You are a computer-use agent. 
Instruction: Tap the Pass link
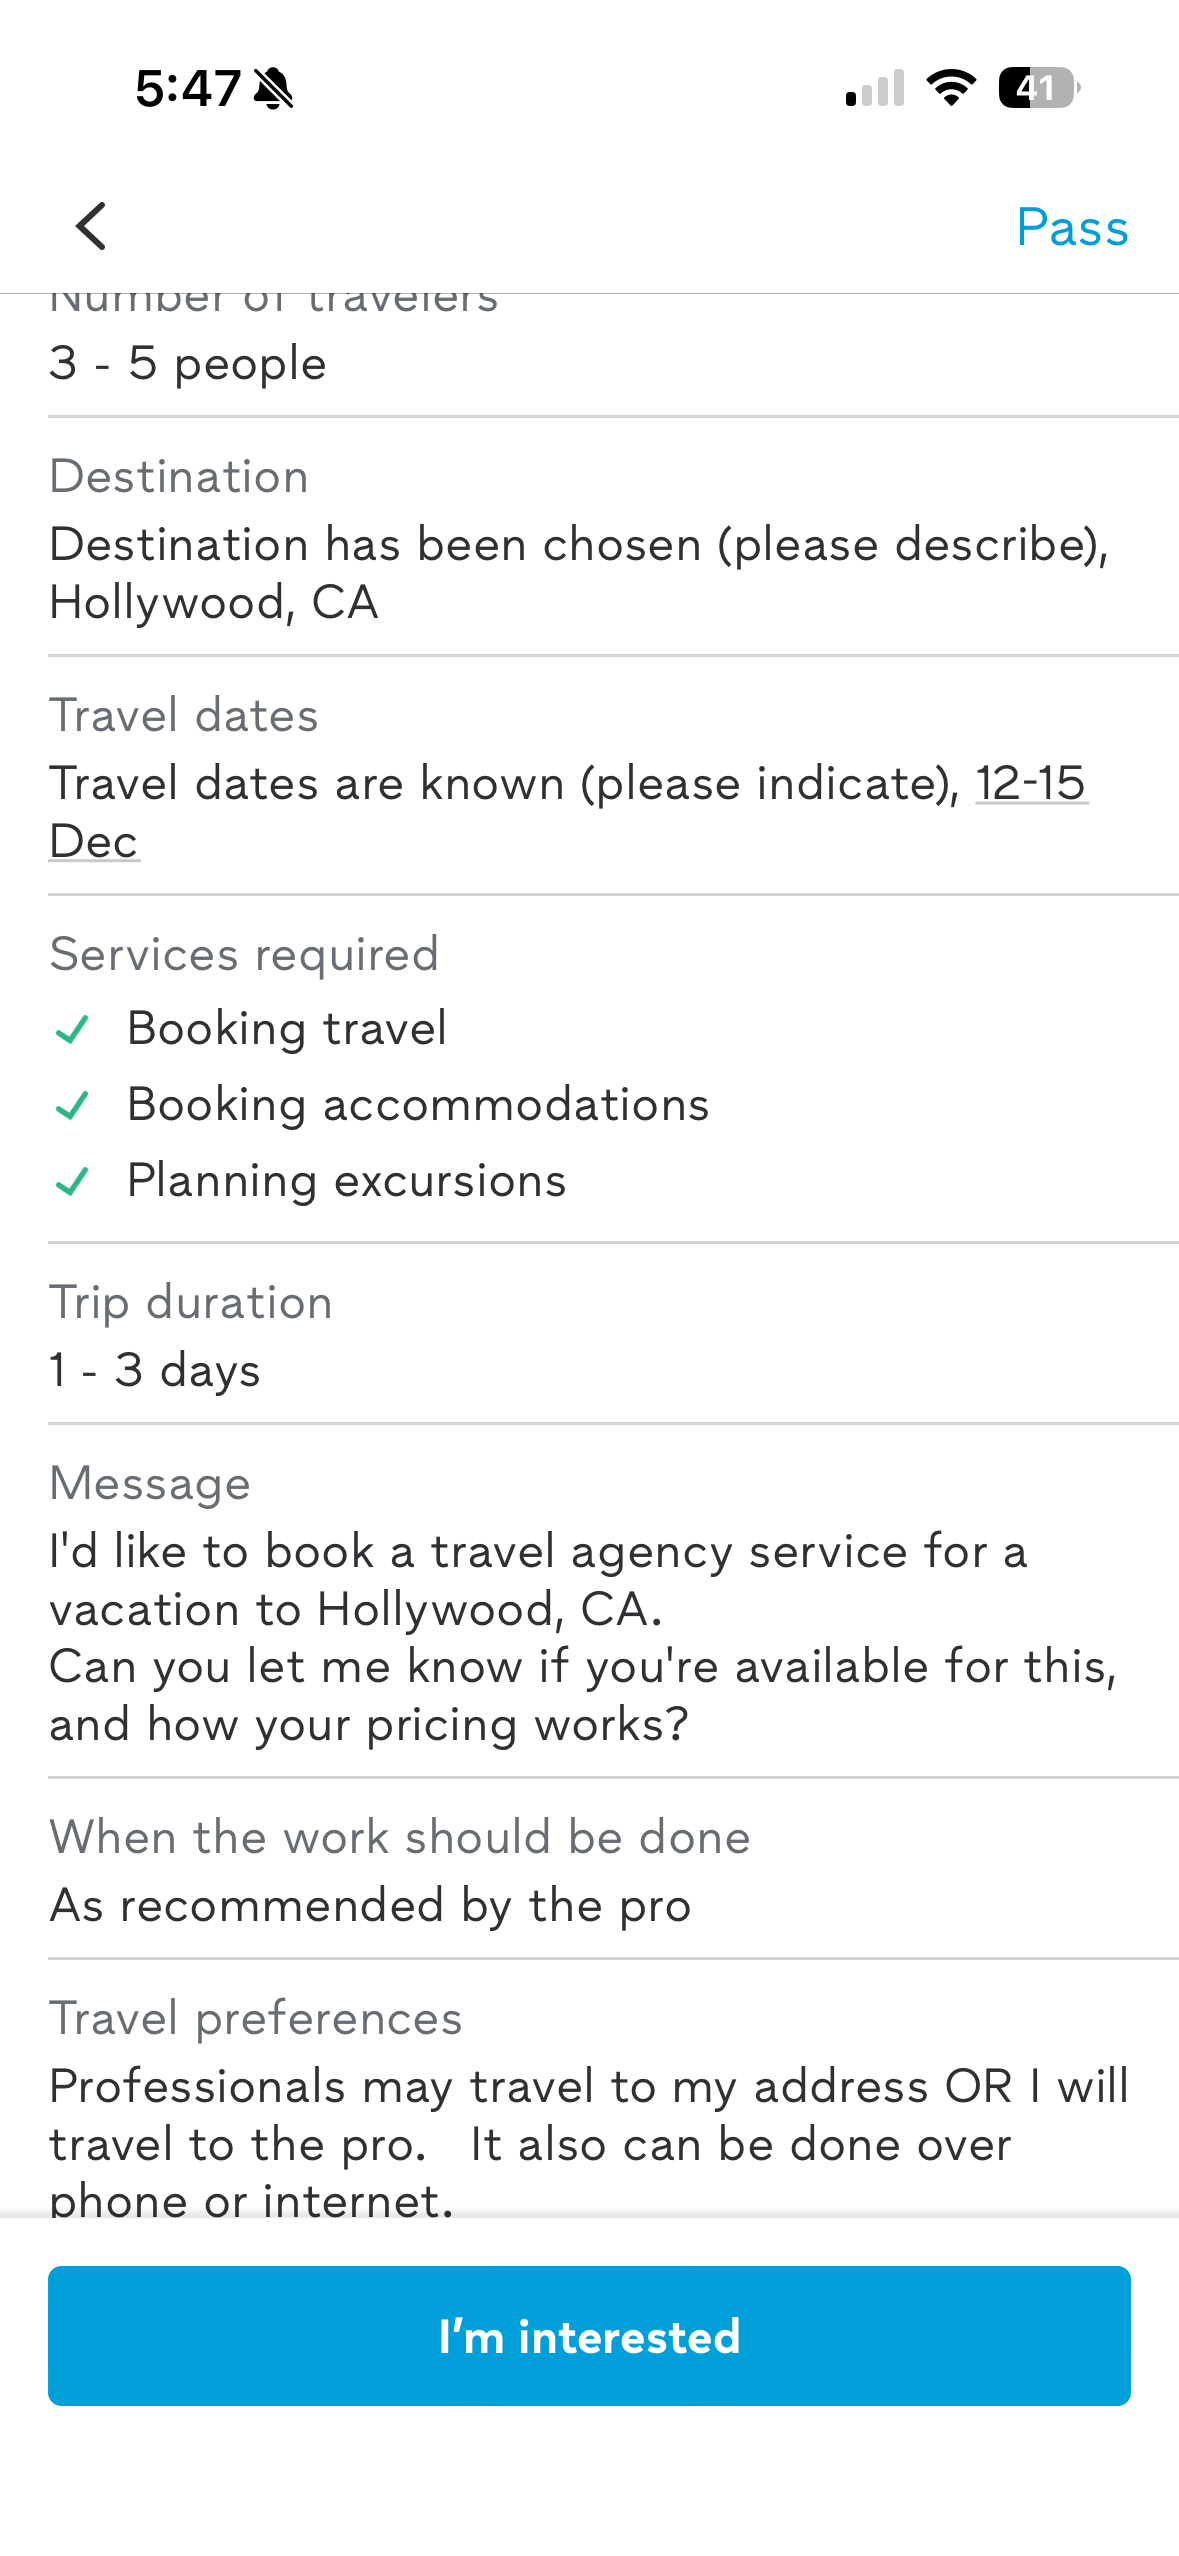click(1072, 228)
